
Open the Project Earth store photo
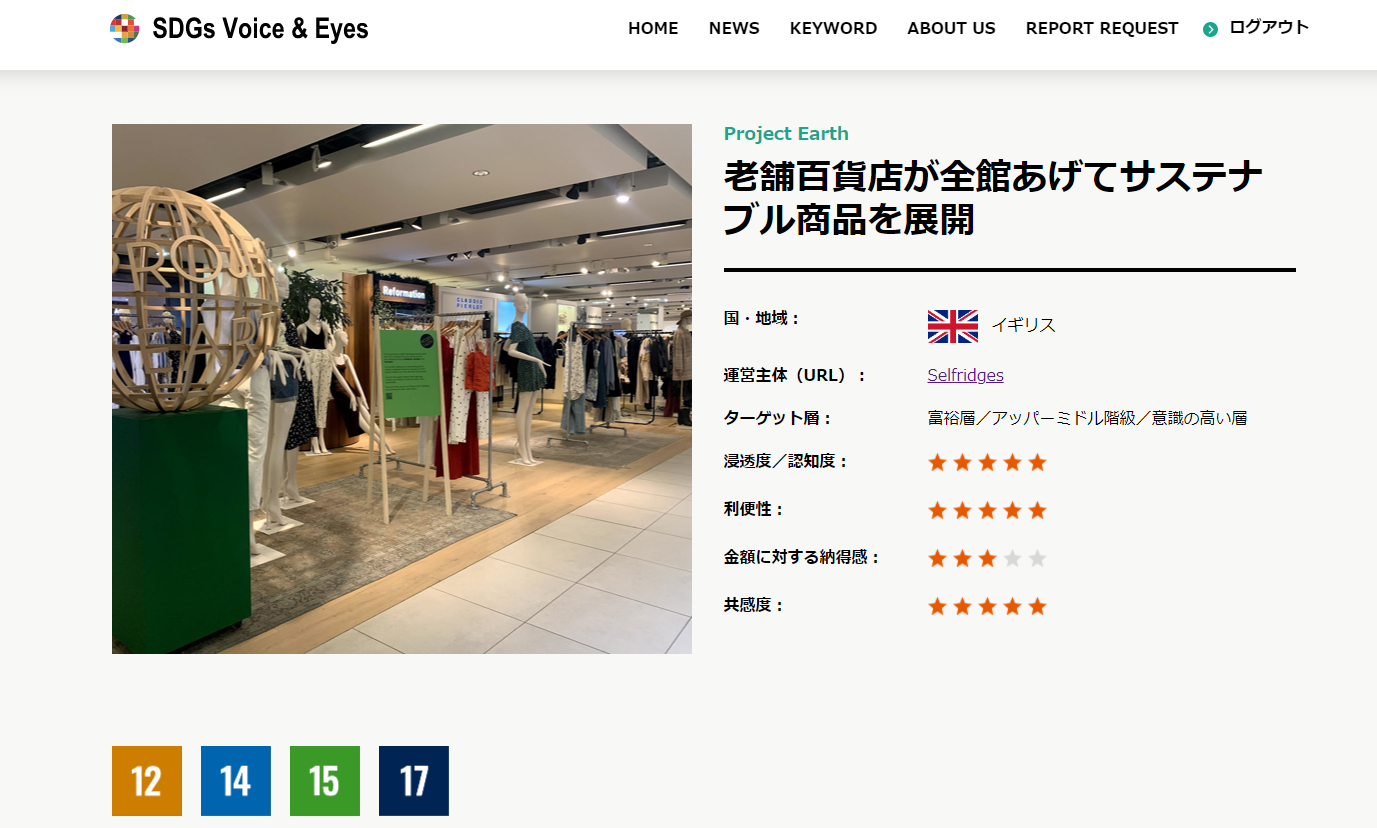402,389
